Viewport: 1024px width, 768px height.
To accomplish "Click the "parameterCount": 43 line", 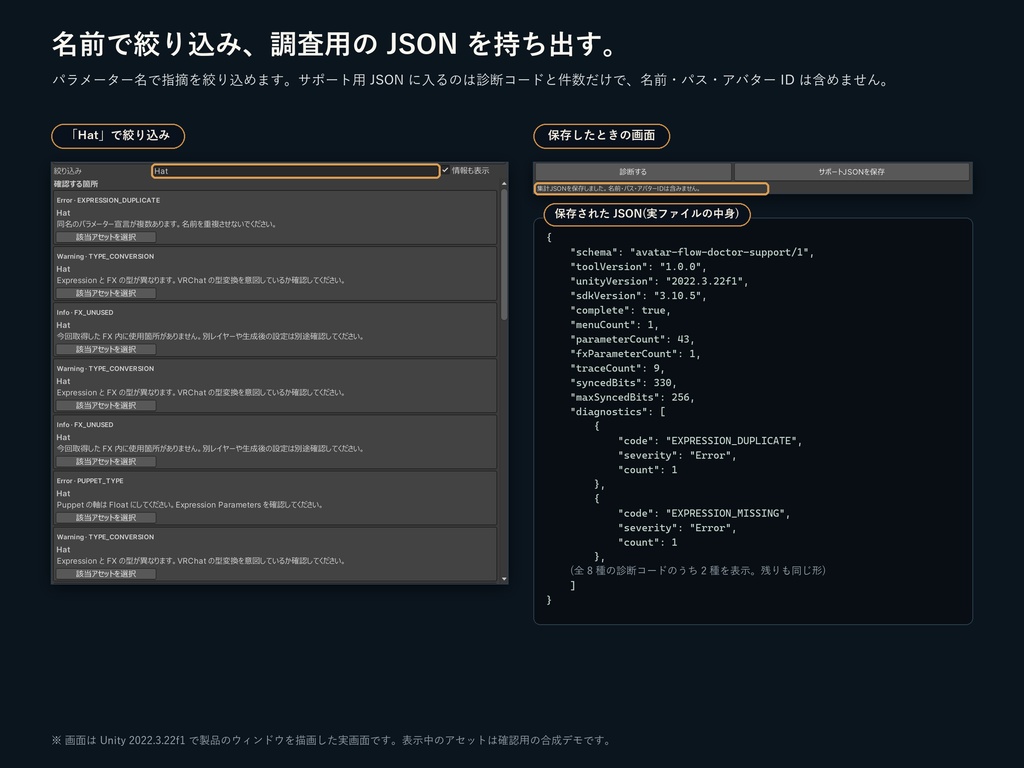I will tap(632, 339).
